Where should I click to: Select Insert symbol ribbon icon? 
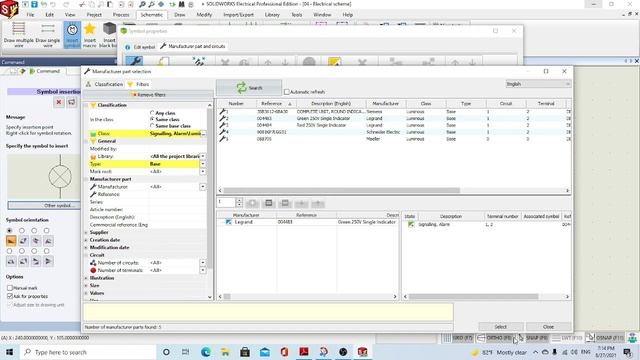[x=72, y=35]
